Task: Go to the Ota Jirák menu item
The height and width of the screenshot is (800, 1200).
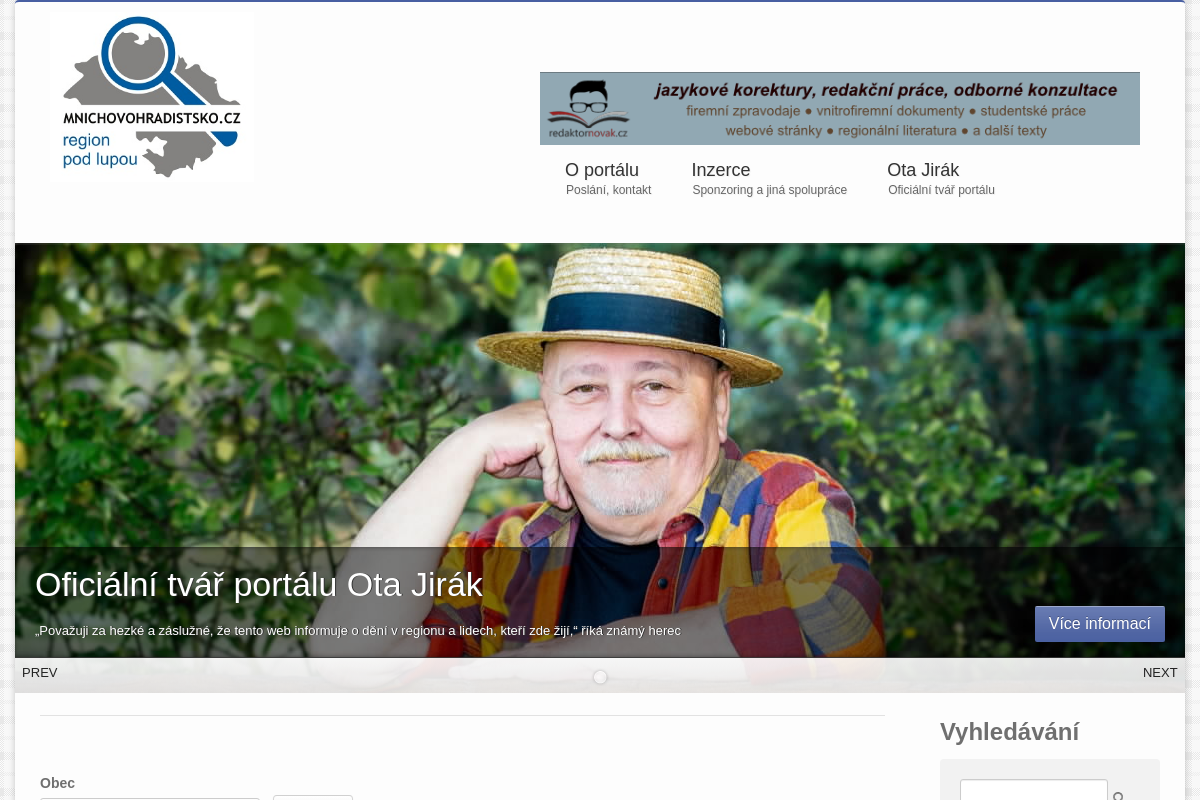Action: pyautogui.click(x=923, y=170)
